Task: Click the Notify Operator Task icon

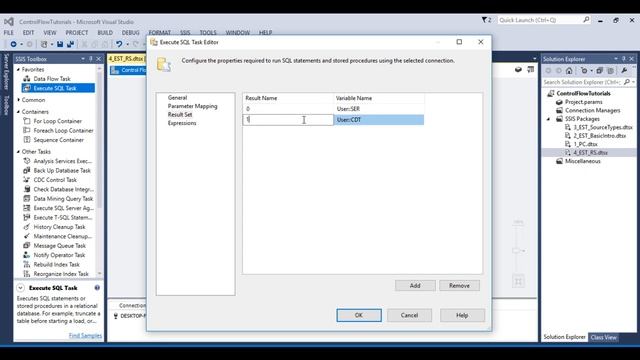Action: click(27, 255)
